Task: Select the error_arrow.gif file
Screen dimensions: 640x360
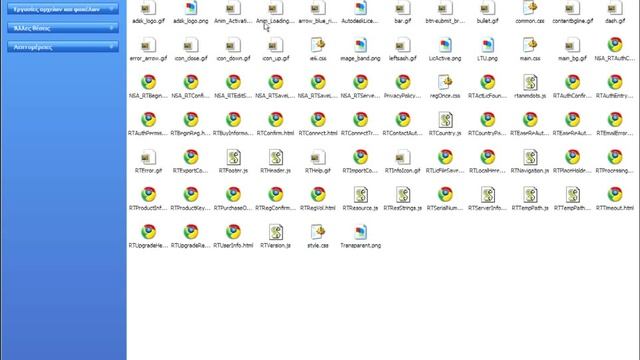Action: [x=149, y=45]
